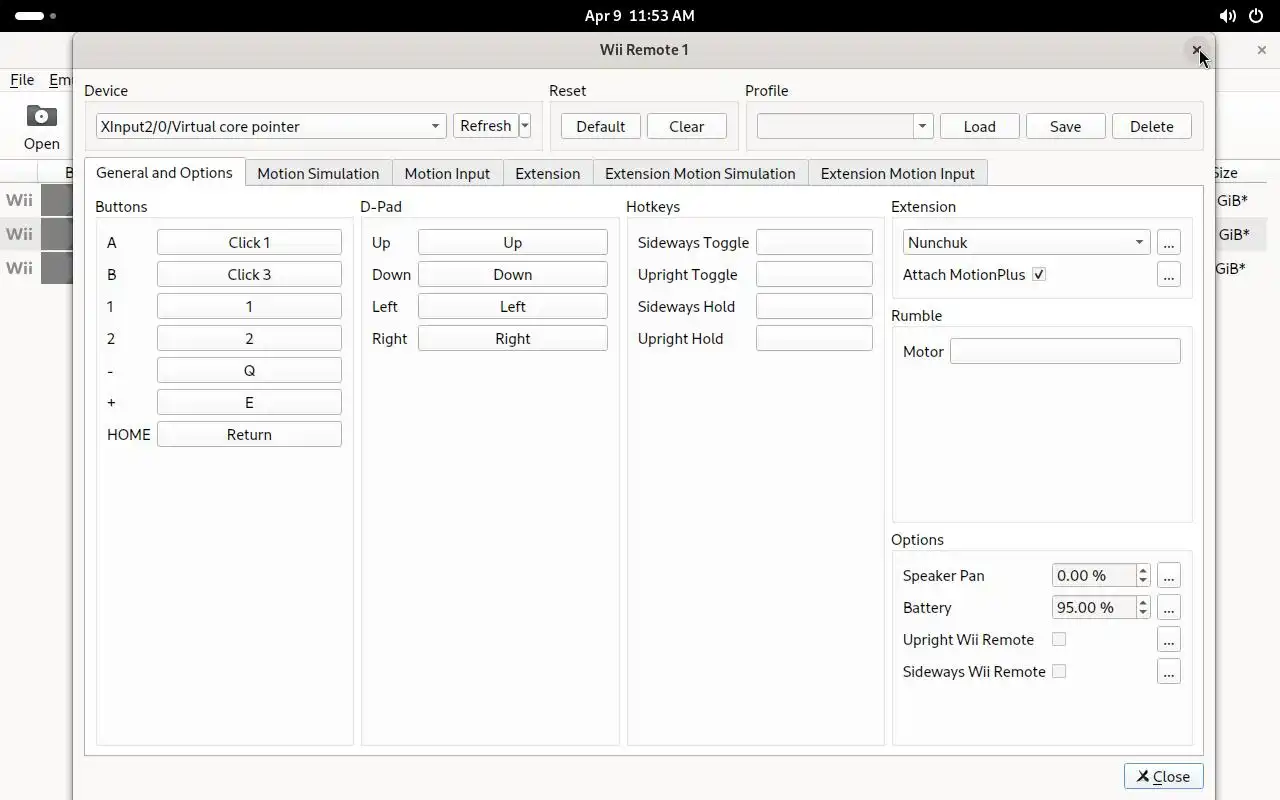Open the Extension Motion Input tab
Image resolution: width=1280 pixels, height=800 pixels.
coord(897,173)
